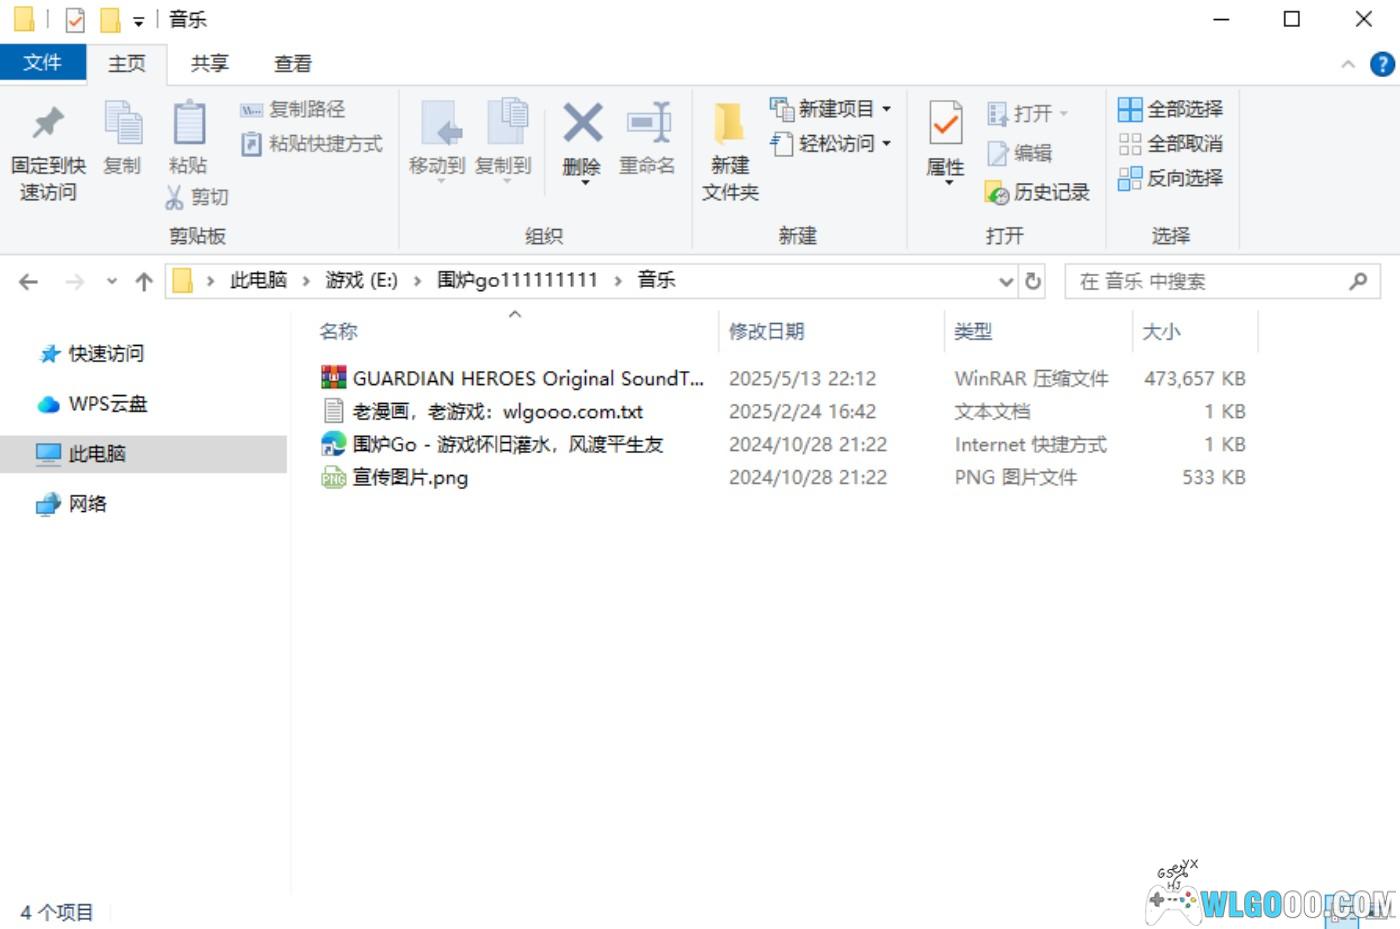Go up one folder level
Viewport: 1400px width, 929px height.
click(x=144, y=281)
